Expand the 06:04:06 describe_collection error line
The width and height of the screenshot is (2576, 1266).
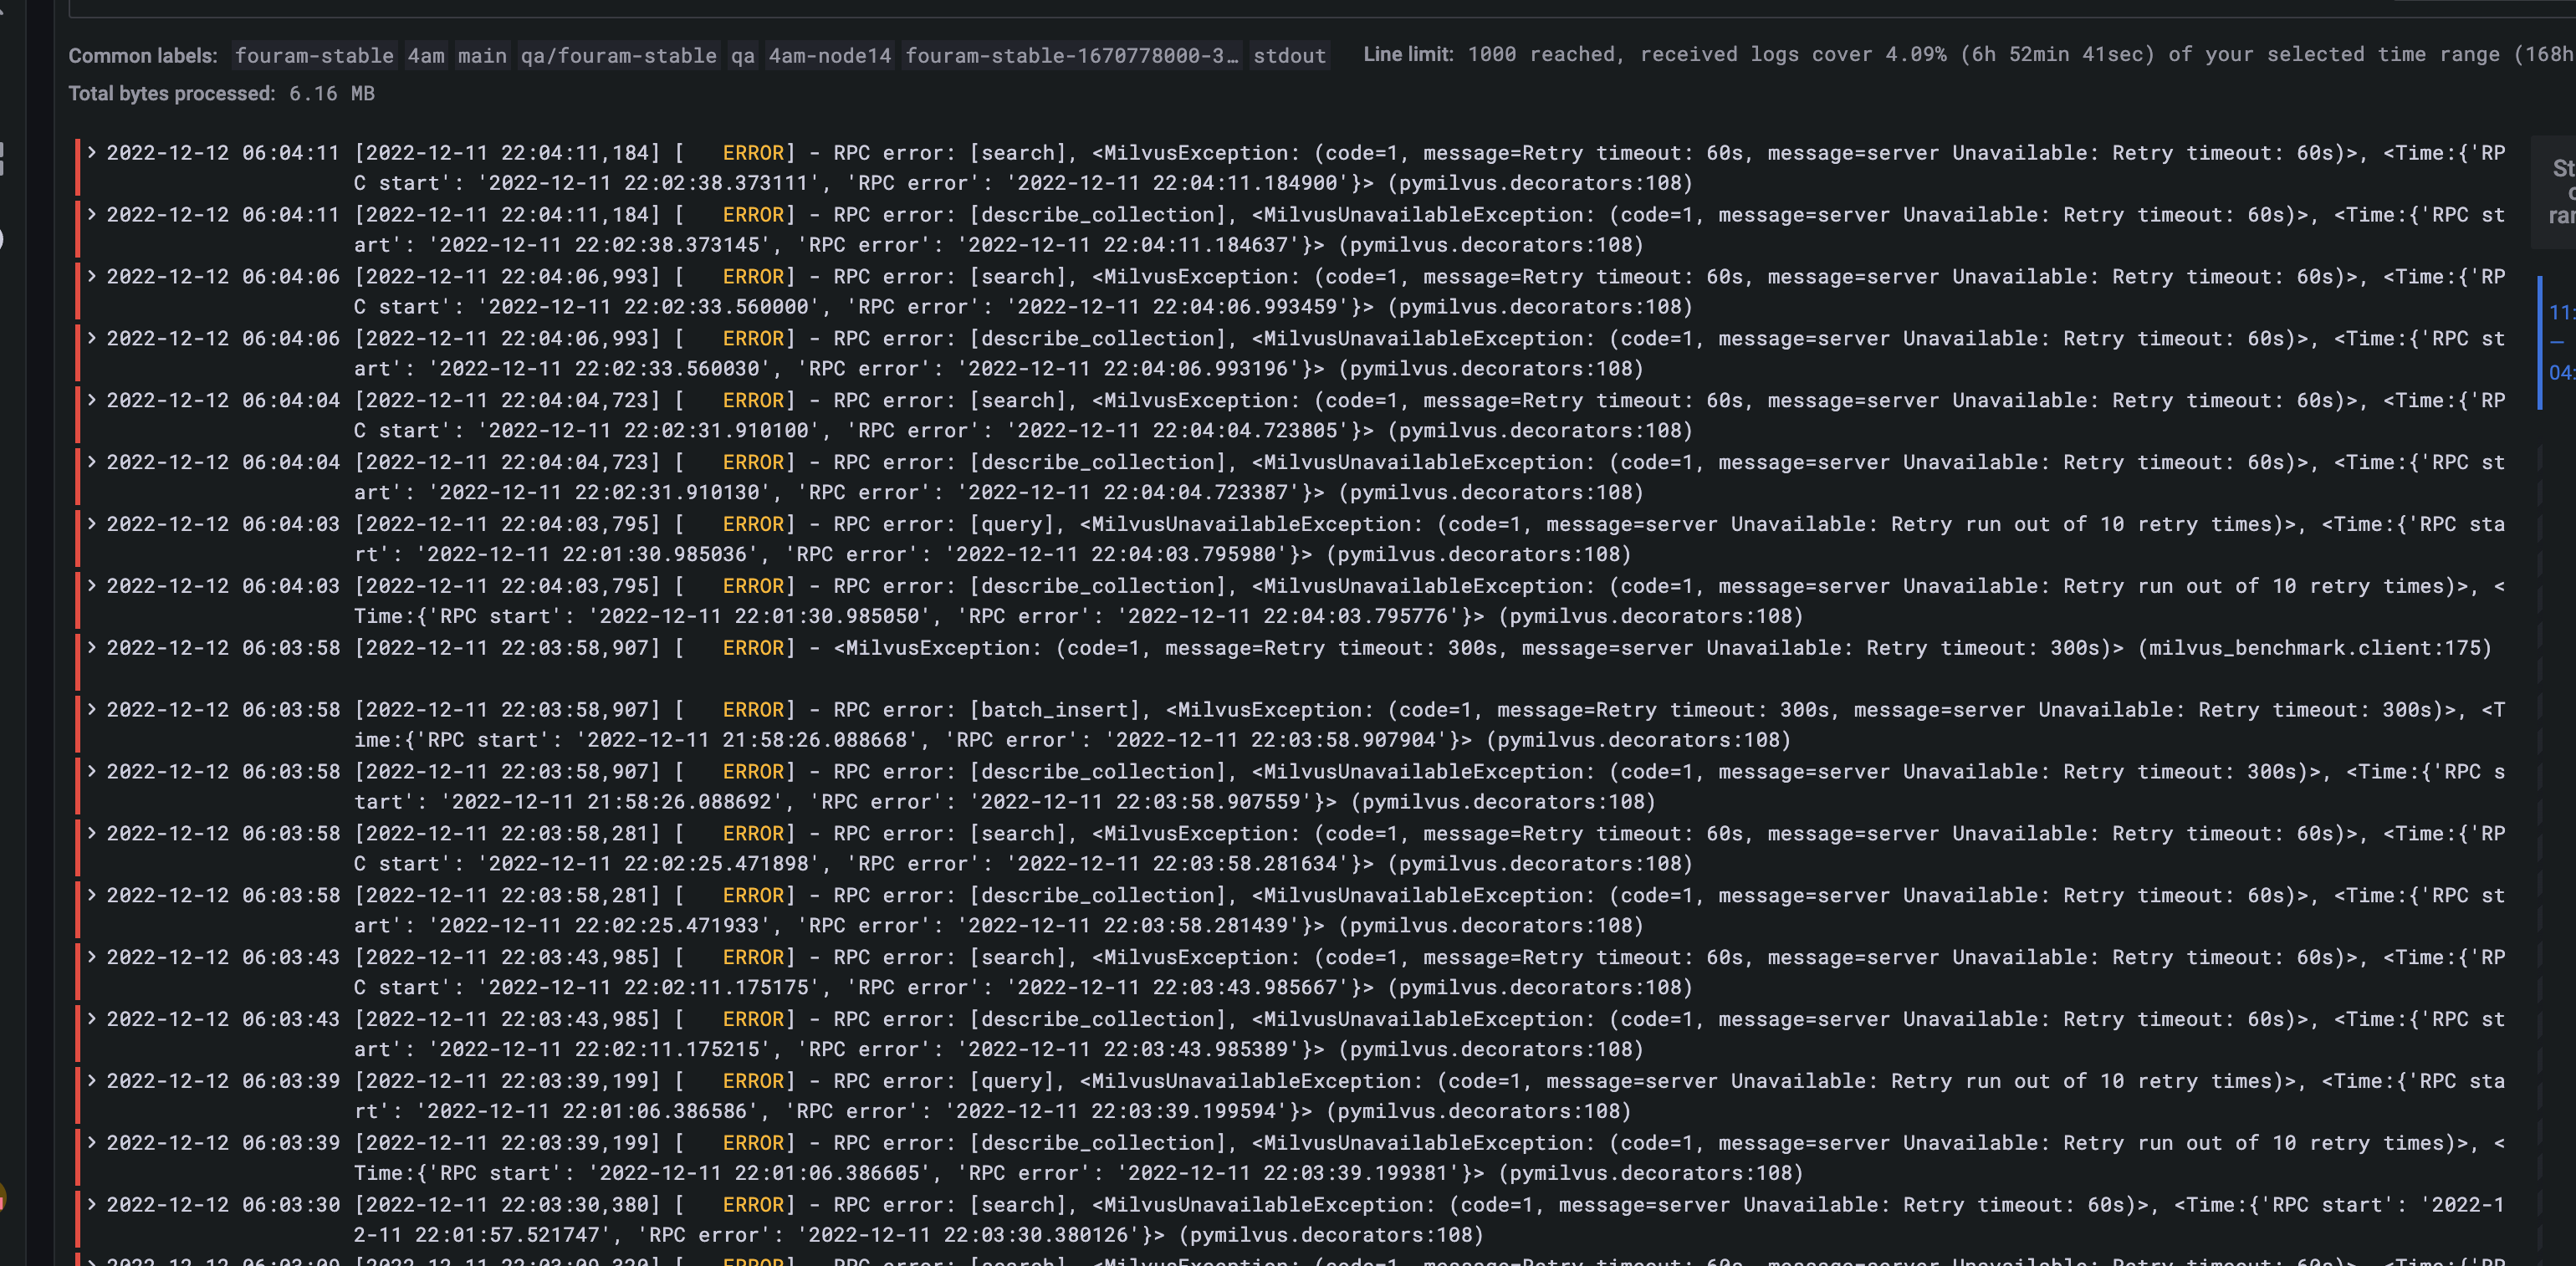click(91, 338)
